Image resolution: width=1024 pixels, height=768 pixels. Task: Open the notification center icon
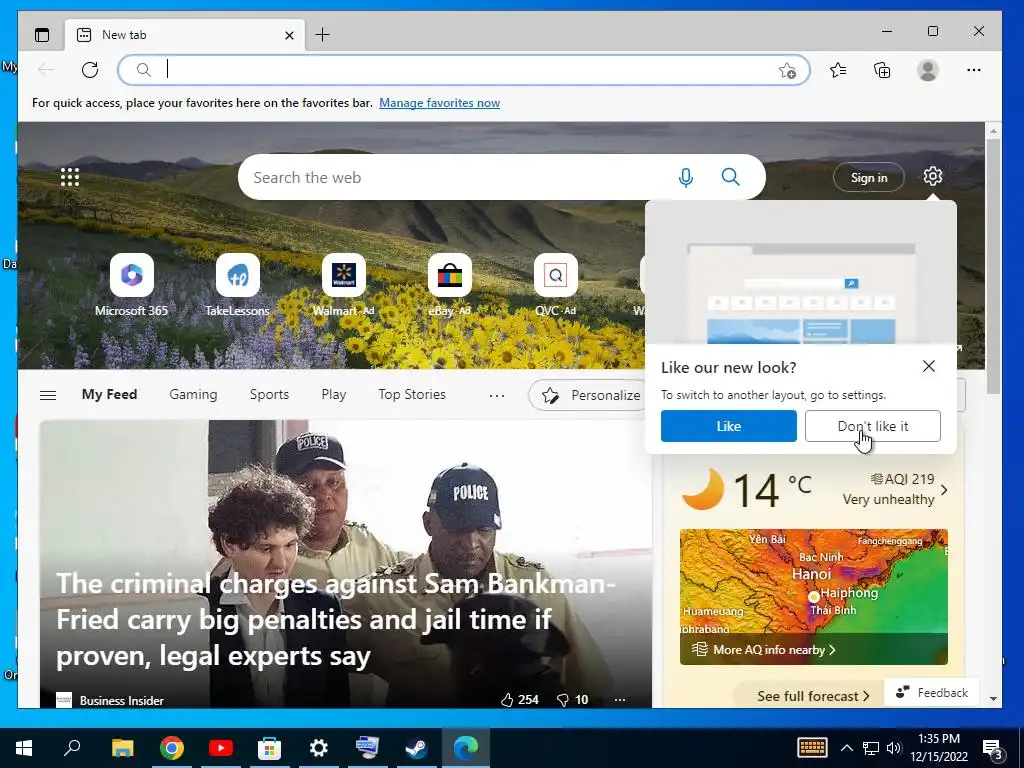(993, 749)
